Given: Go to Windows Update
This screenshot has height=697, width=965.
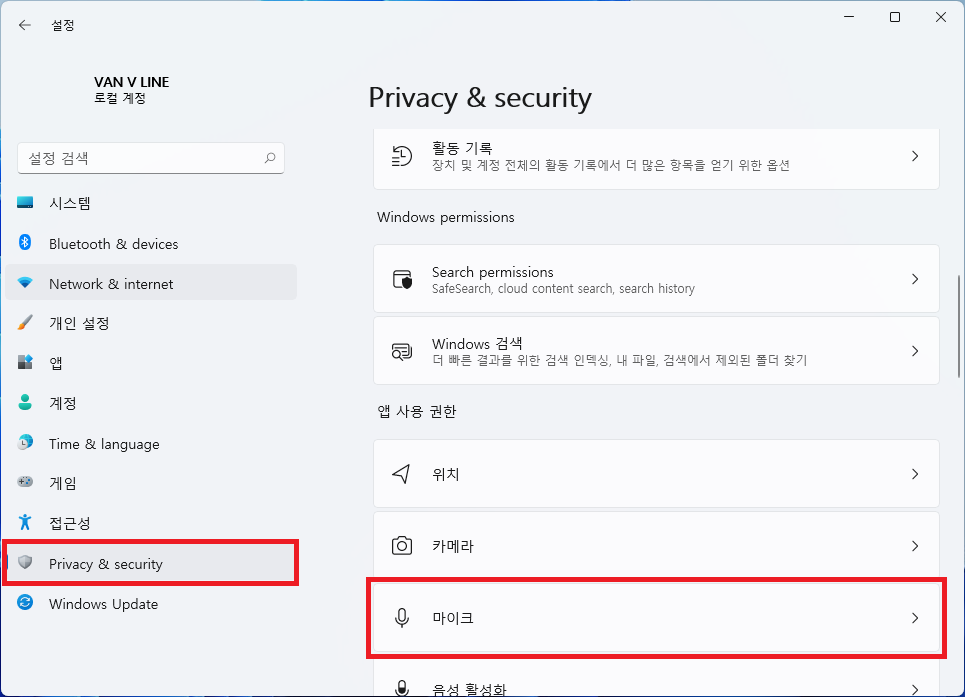Looking at the screenshot, I should [x=151, y=603].
